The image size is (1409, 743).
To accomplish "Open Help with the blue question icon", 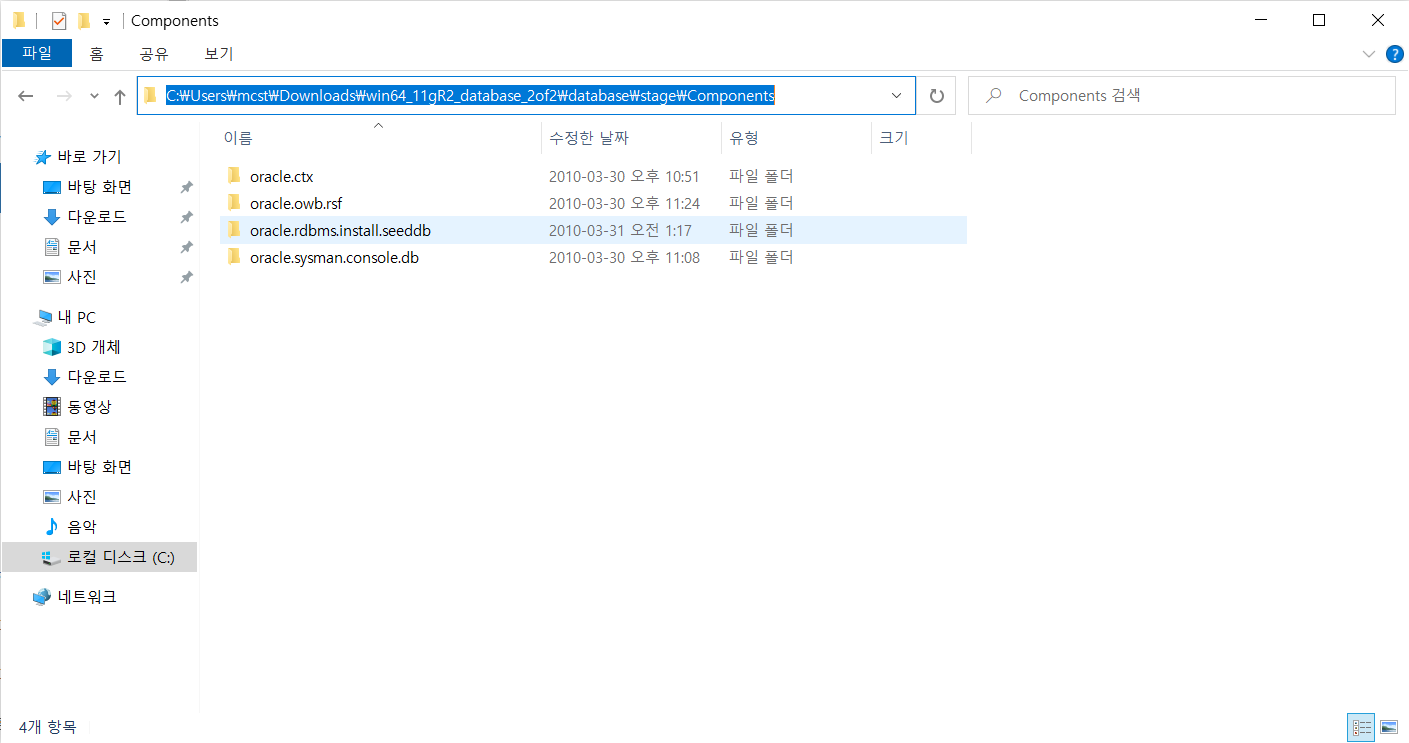I will (1395, 54).
